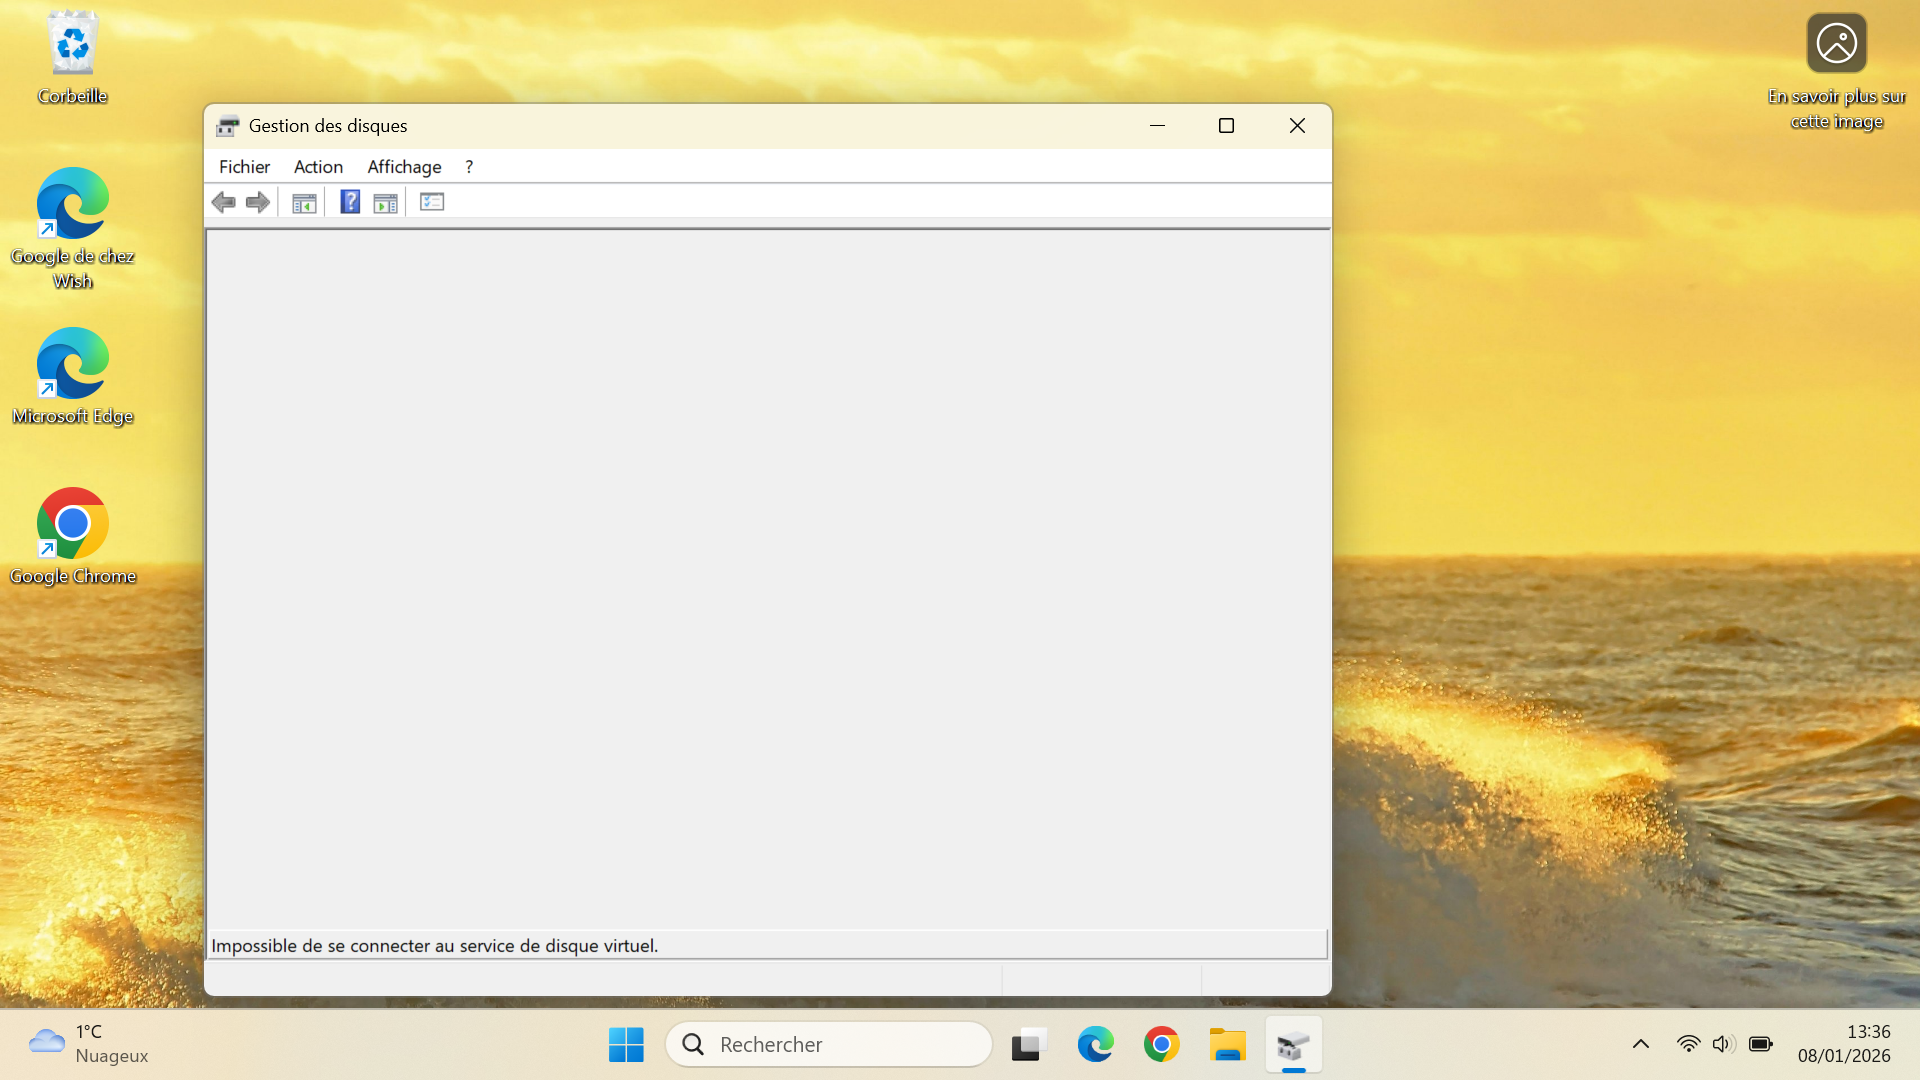Image resolution: width=1920 pixels, height=1080 pixels.
Task: Open Help with blue question-mark icon
Action: [350, 202]
